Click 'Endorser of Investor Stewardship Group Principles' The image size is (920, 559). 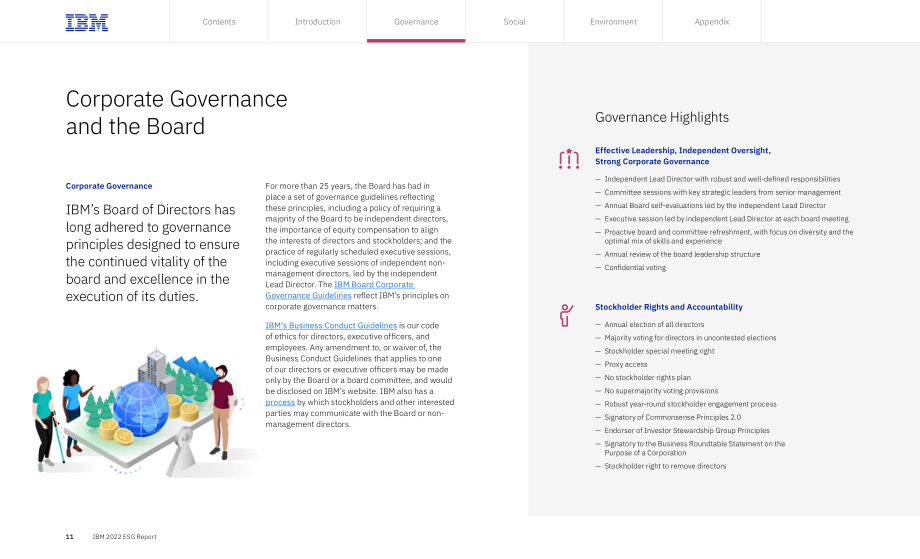click(687, 431)
